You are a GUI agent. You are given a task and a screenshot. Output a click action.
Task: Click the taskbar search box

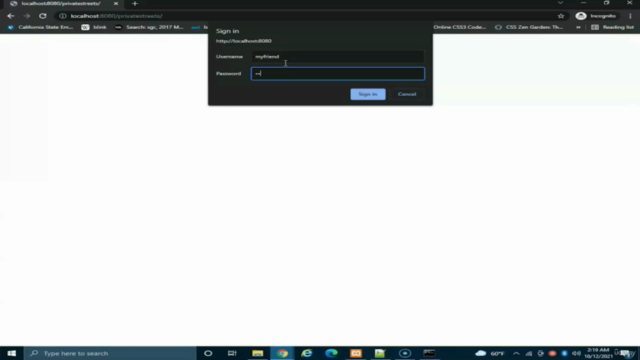point(110,353)
